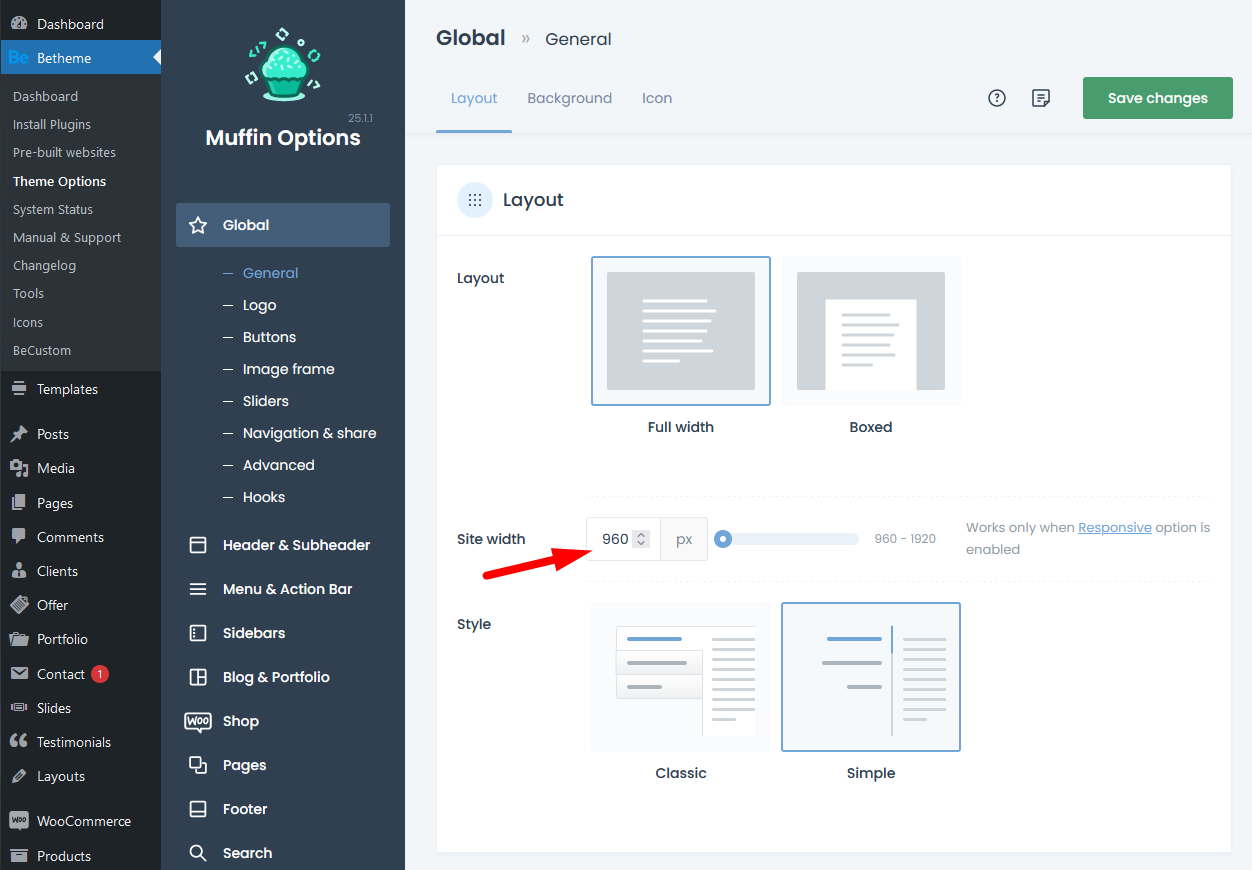Click the Pages copy icon in Muffin Options

point(198,765)
